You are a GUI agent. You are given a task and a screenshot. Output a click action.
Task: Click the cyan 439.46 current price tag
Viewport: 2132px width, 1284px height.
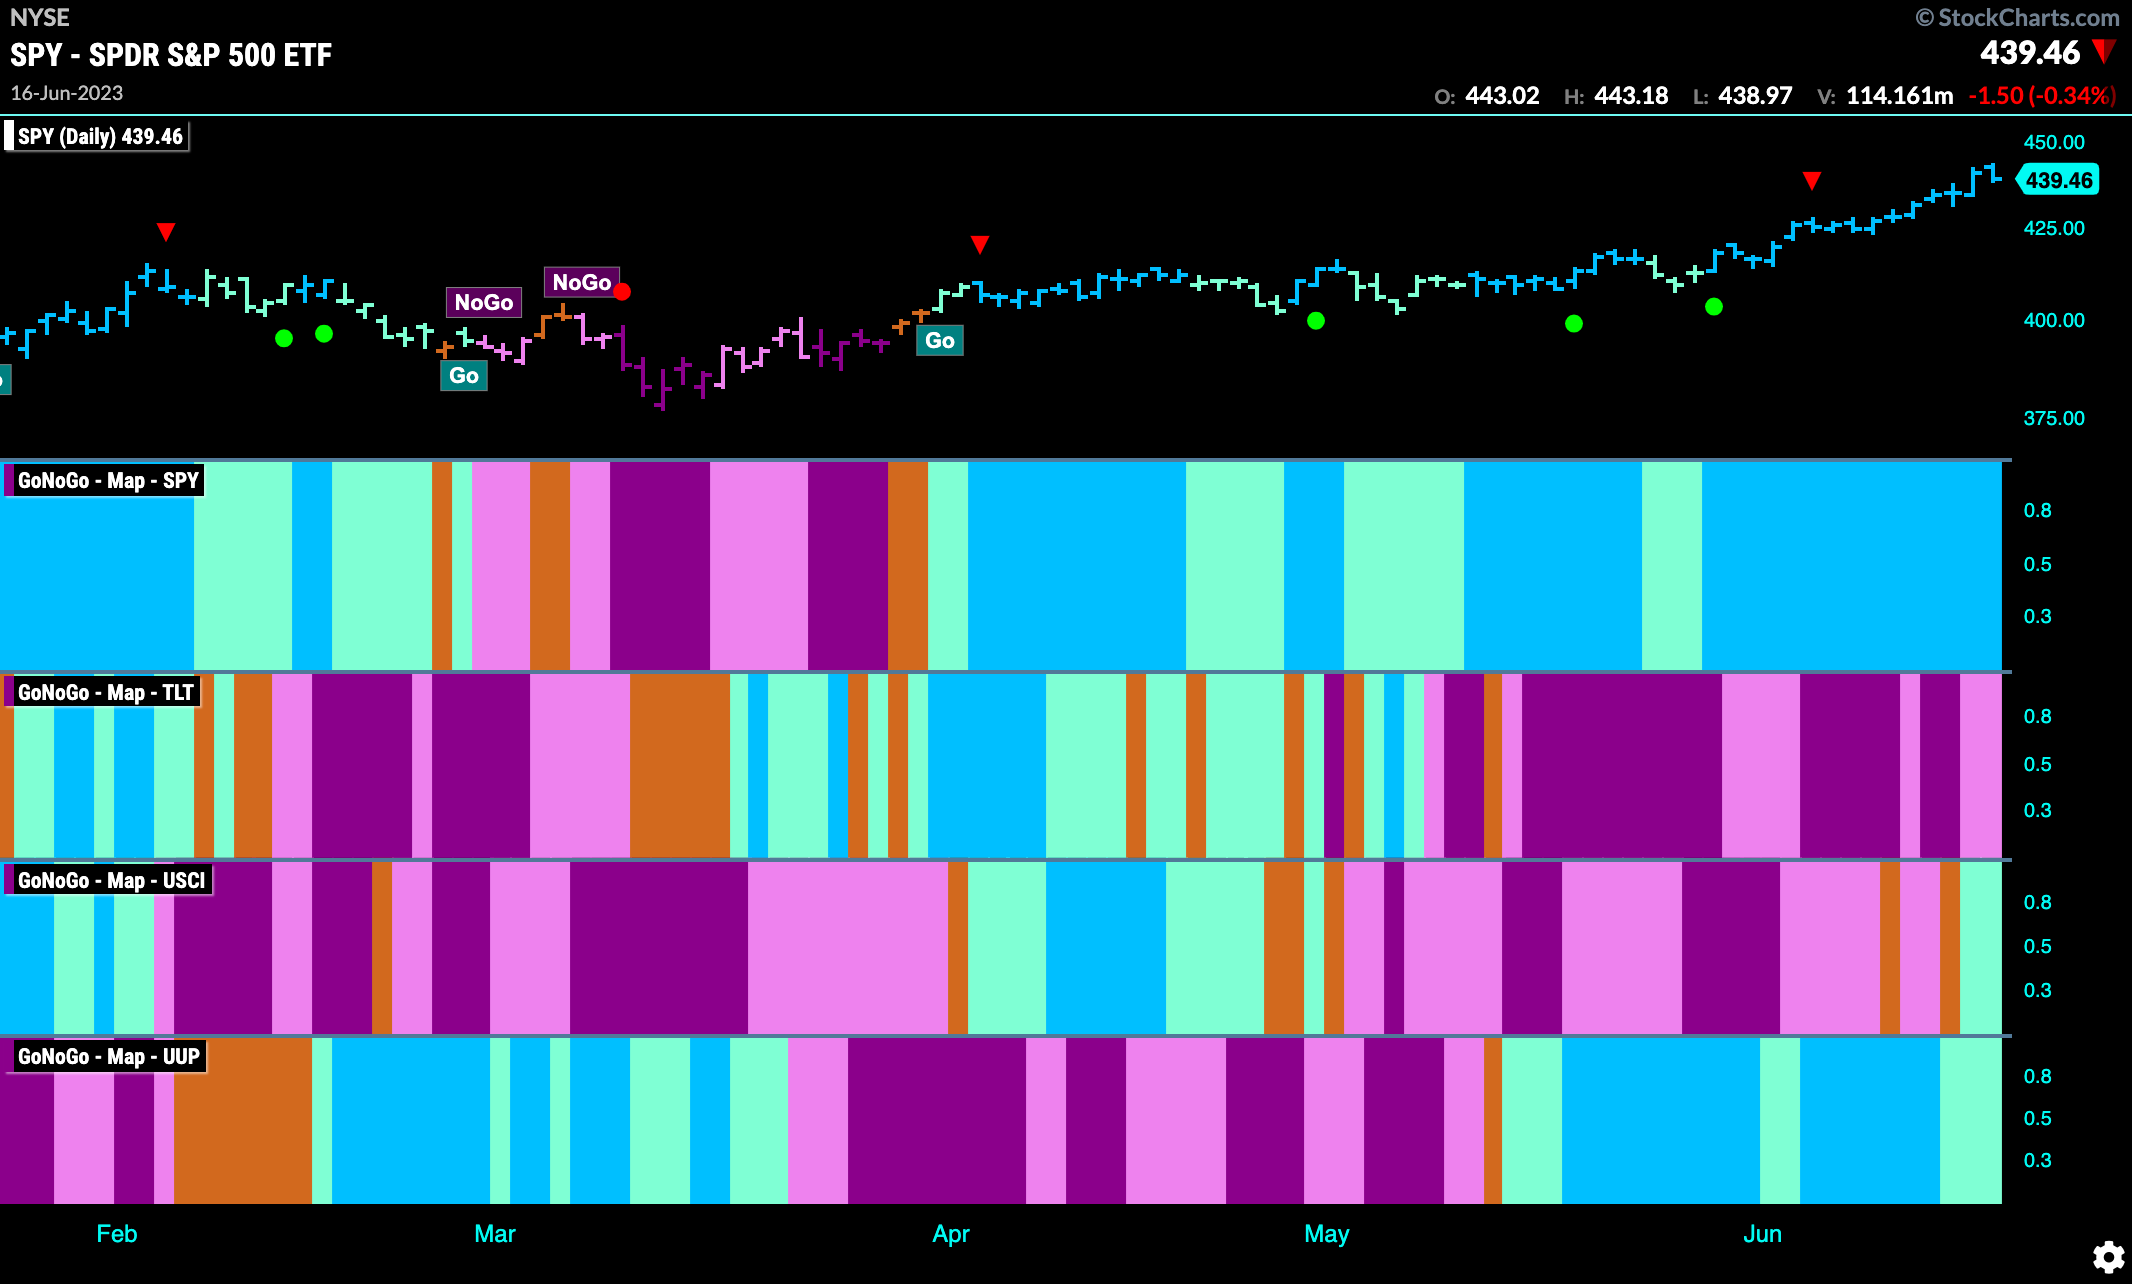click(x=2057, y=181)
